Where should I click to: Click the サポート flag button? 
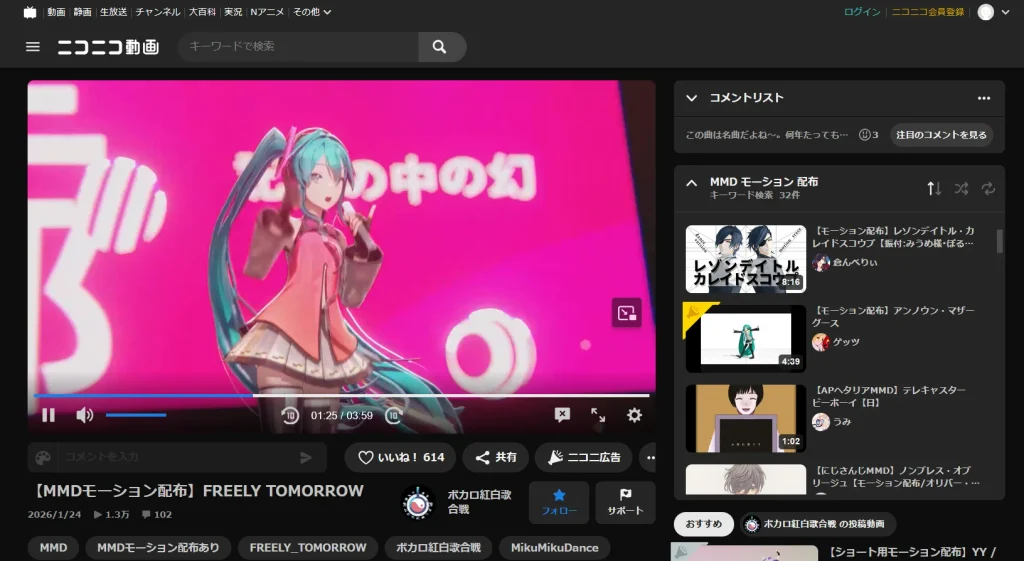coord(625,502)
